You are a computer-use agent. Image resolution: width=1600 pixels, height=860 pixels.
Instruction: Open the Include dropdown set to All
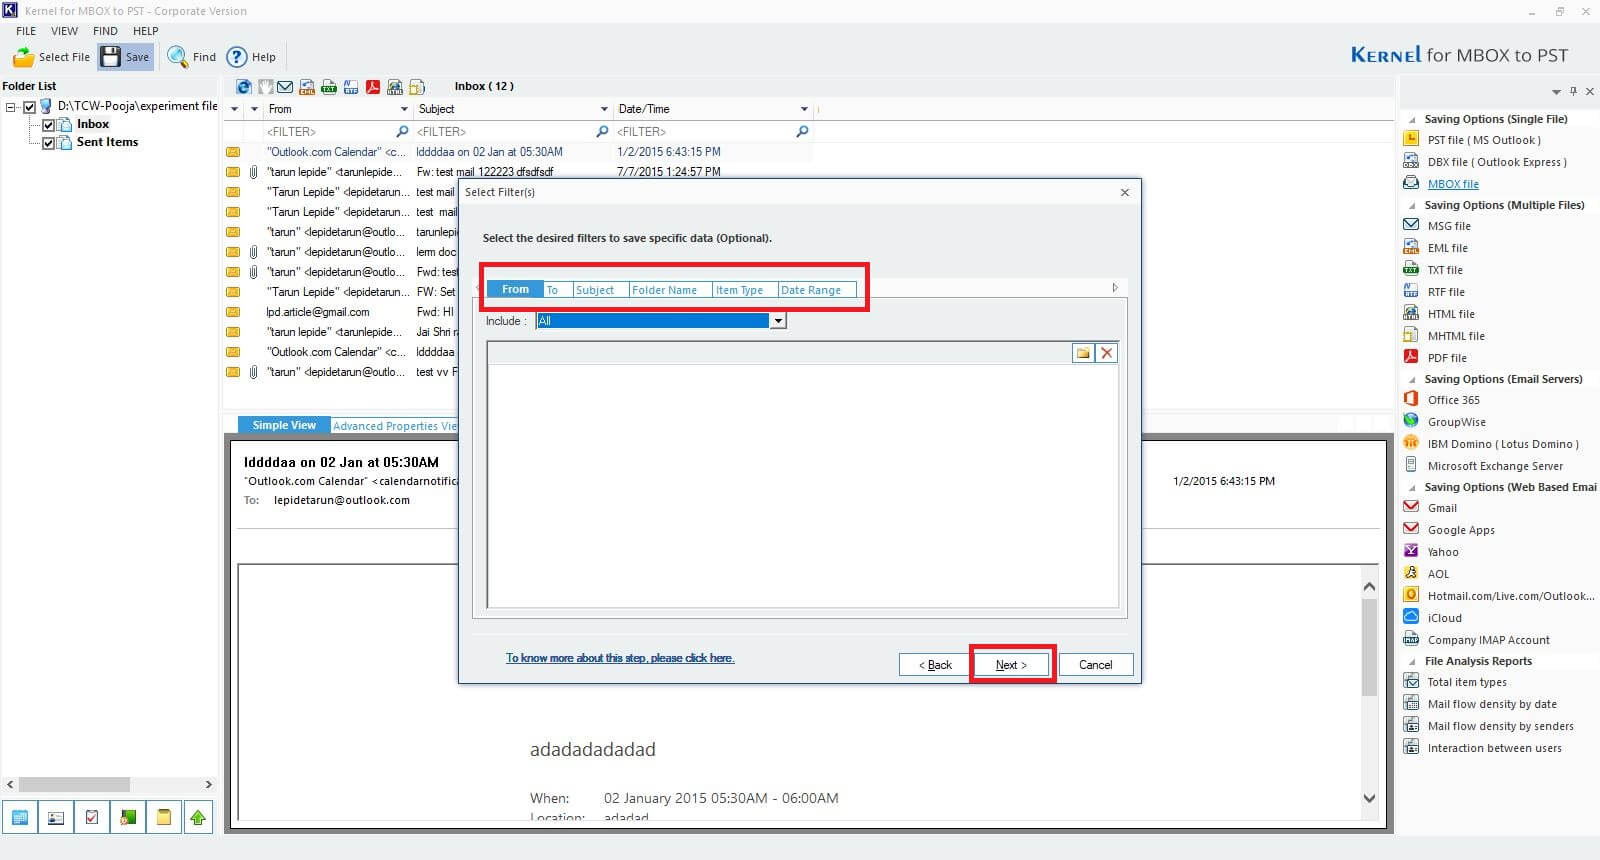click(778, 321)
